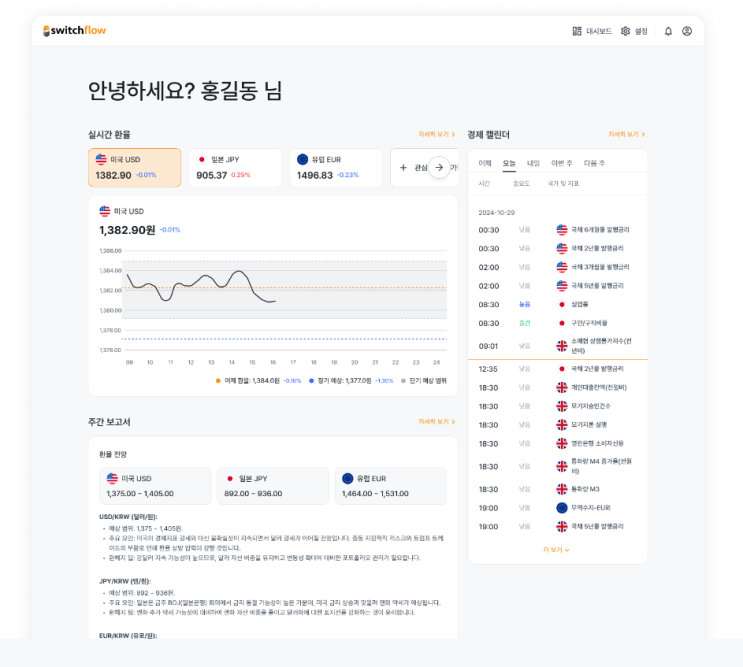743x667 pixels.
Task: Click US 국채 5년물 발행금리 entry at 02:00
Action: (597, 286)
